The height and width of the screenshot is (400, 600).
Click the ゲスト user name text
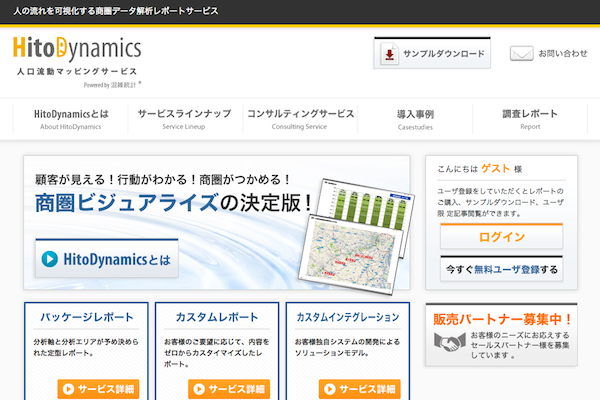(496, 168)
